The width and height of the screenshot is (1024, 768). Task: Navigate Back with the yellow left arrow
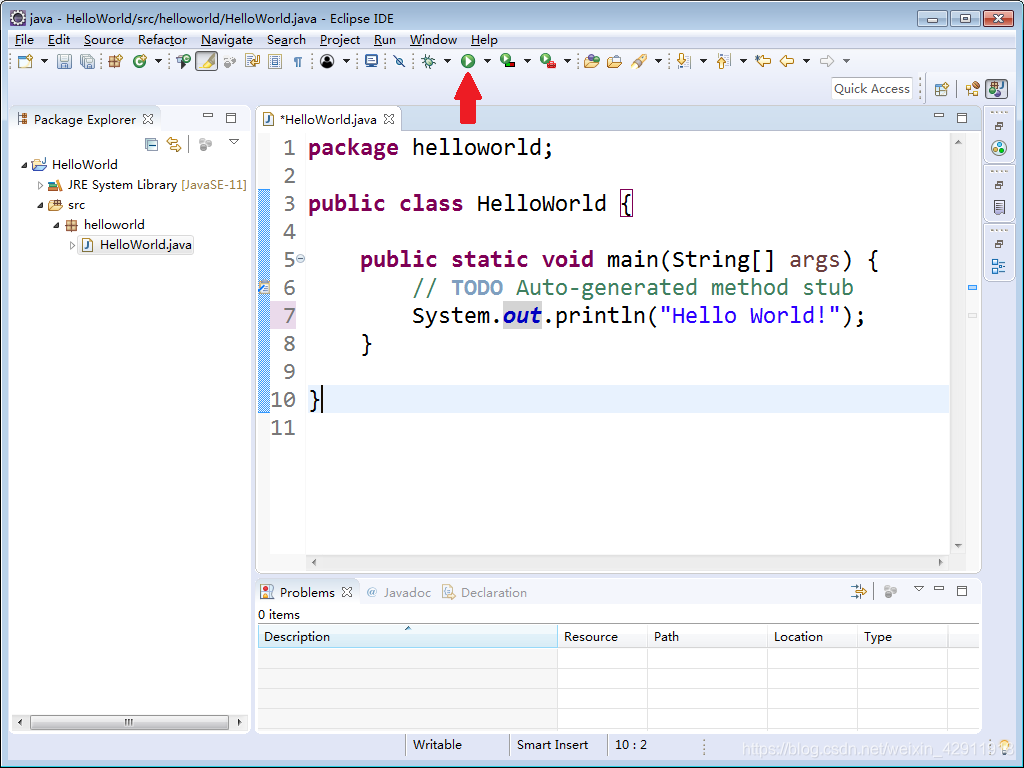[787, 61]
